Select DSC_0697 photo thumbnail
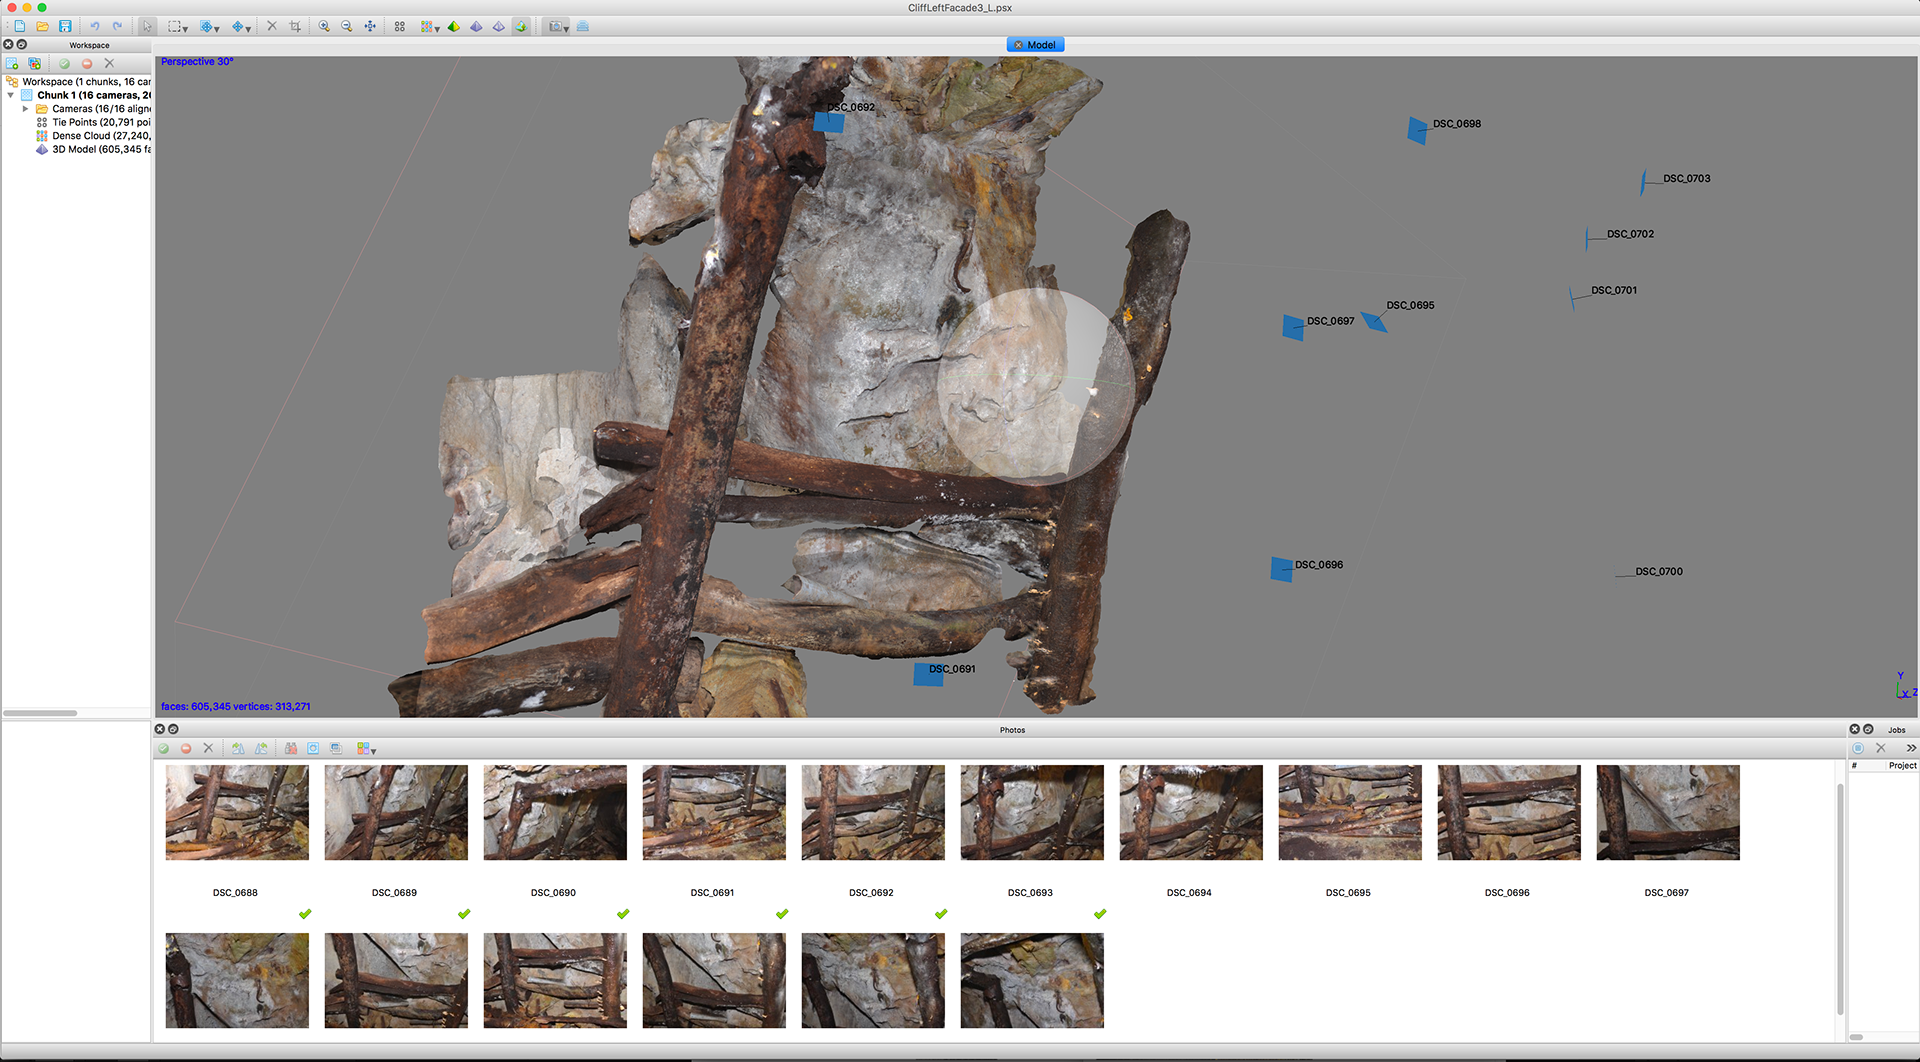 (1668, 812)
